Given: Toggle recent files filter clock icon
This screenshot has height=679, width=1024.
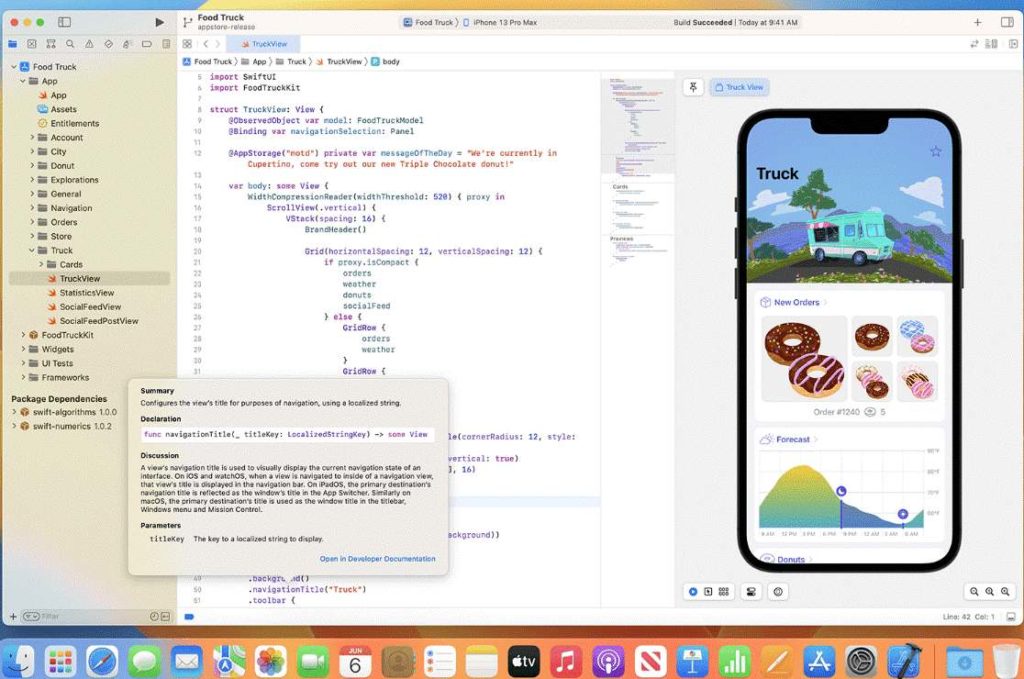Looking at the screenshot, I should (x=154, y=616).
